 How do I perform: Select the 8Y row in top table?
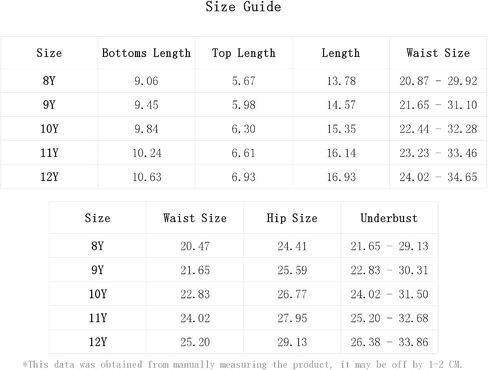pos(244,81)
